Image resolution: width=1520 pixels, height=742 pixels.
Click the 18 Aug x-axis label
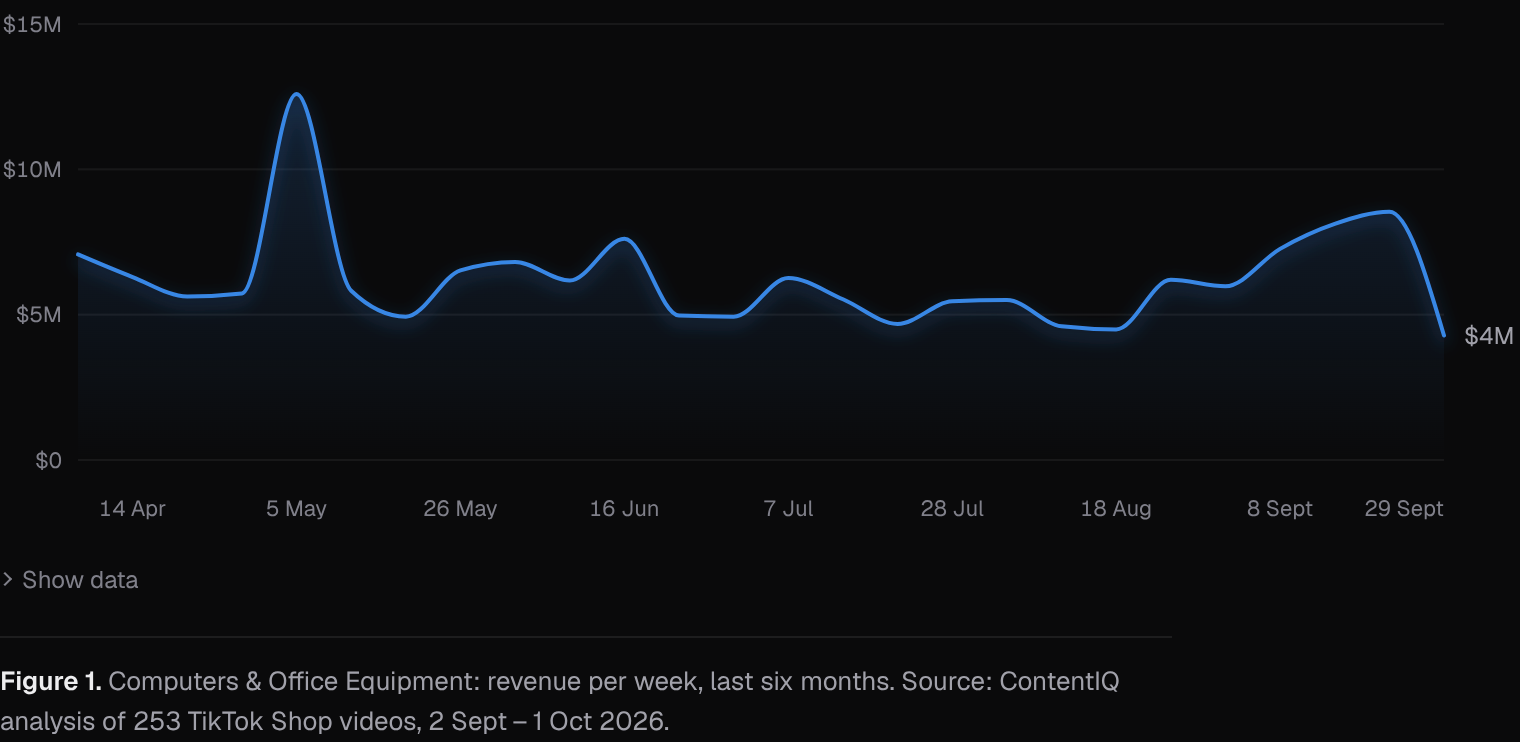(x=1116, y=509)
